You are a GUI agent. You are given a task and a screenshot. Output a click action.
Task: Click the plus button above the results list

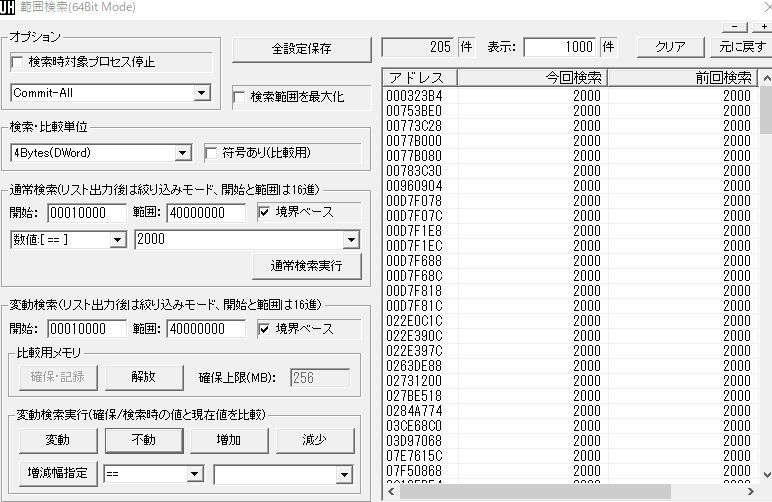coord(763,27)
